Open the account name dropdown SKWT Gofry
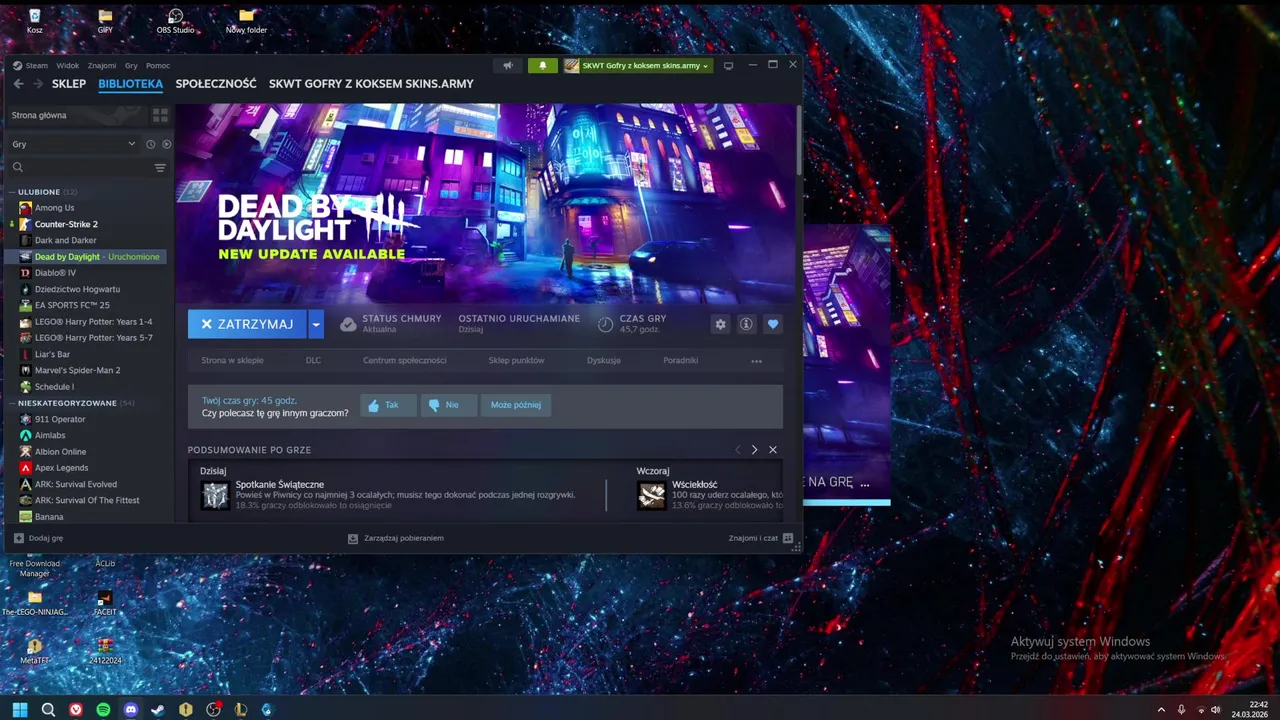Screen dimensions: 1280x720 [x=636, y=65]
